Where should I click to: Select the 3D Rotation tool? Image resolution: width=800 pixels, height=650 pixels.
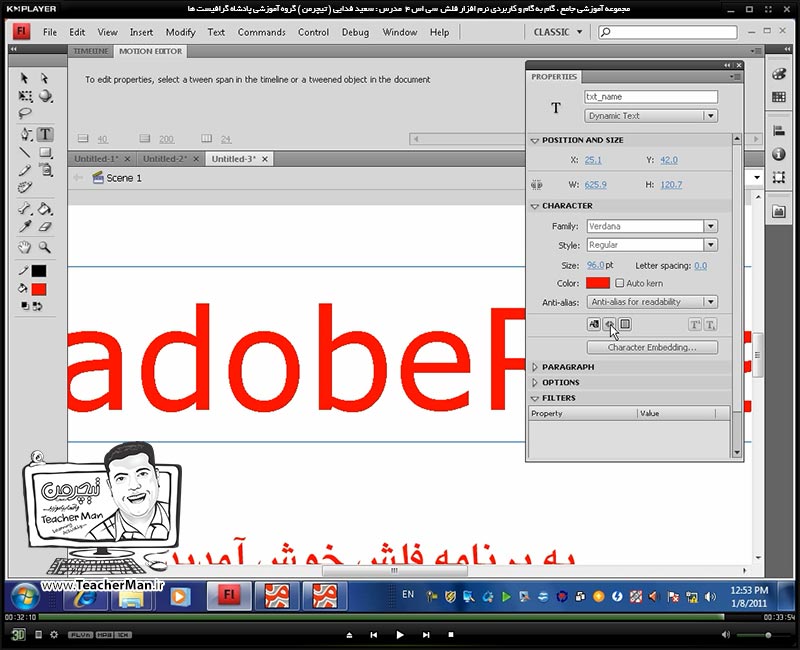coord(45,96)
